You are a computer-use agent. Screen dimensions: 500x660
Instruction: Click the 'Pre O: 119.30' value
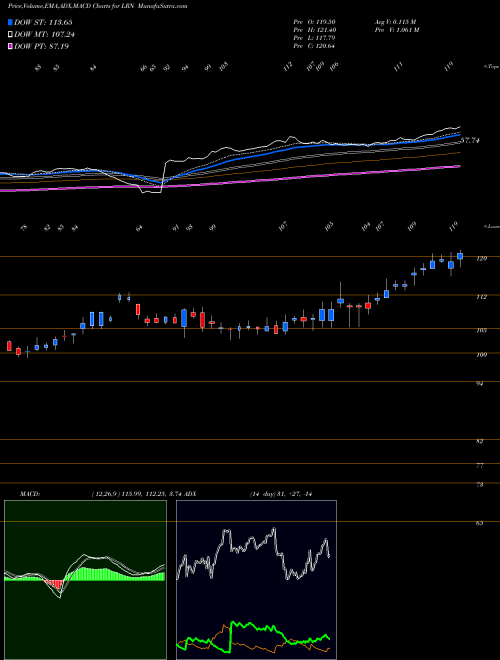(314, 22)
